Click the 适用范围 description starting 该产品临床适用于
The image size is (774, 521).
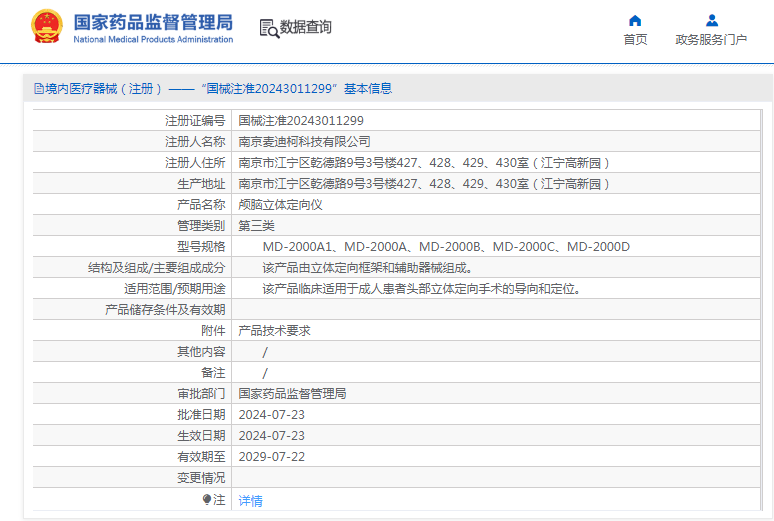coord(422,289)
